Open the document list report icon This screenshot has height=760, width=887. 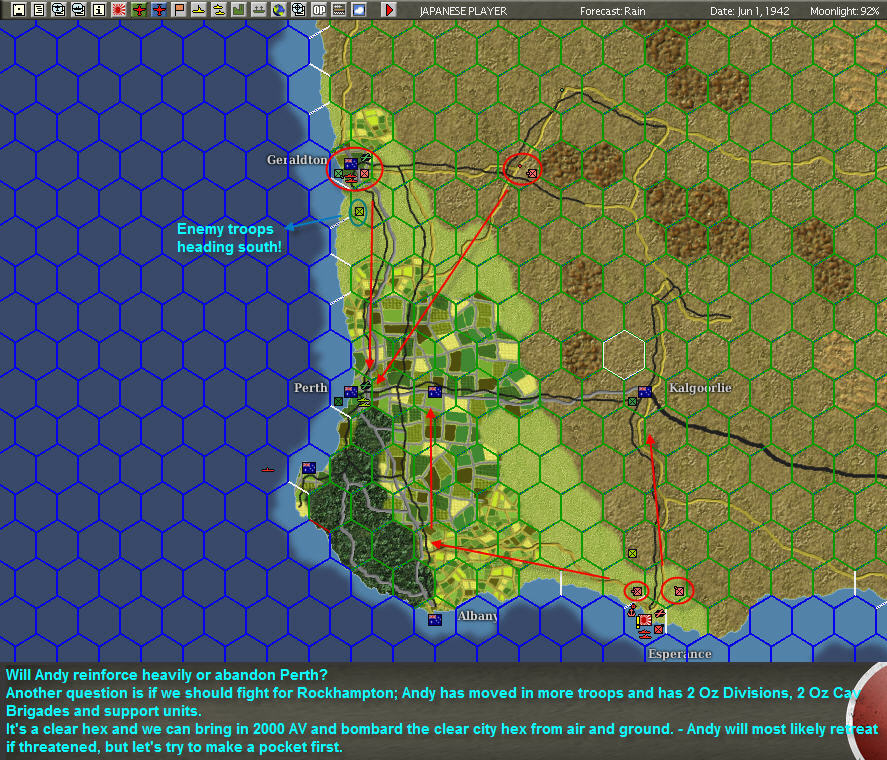pyautogui.click(x=38, y=10)
